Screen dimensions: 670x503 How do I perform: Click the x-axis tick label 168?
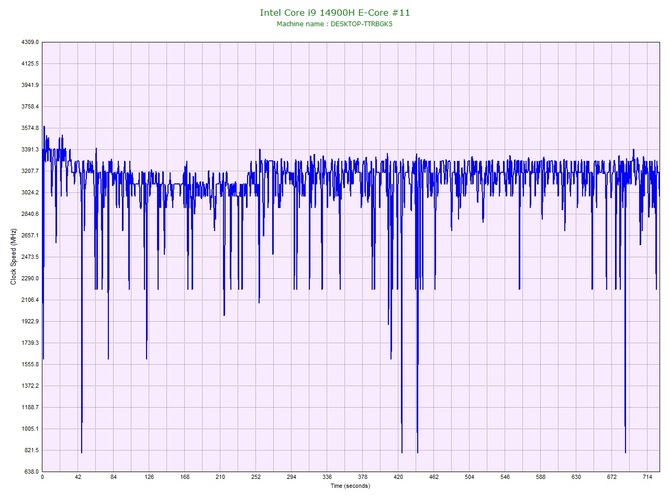185,477
